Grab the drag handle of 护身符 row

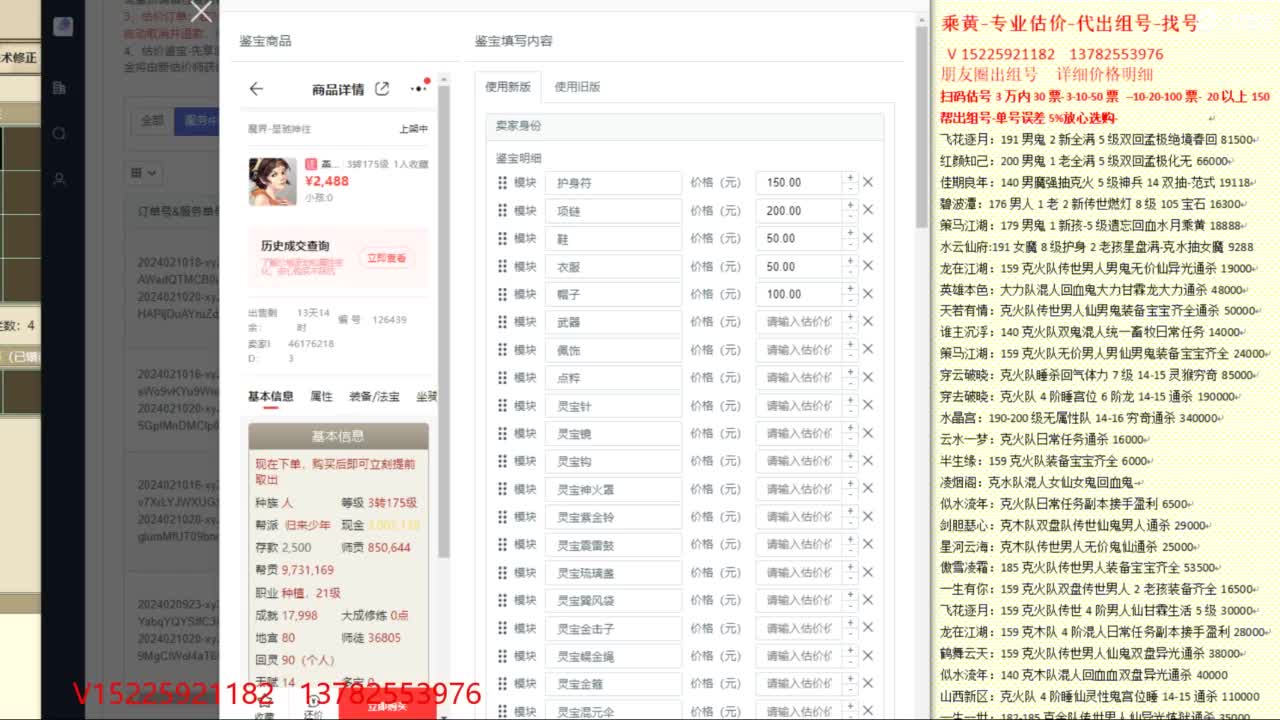pos(502,183)
